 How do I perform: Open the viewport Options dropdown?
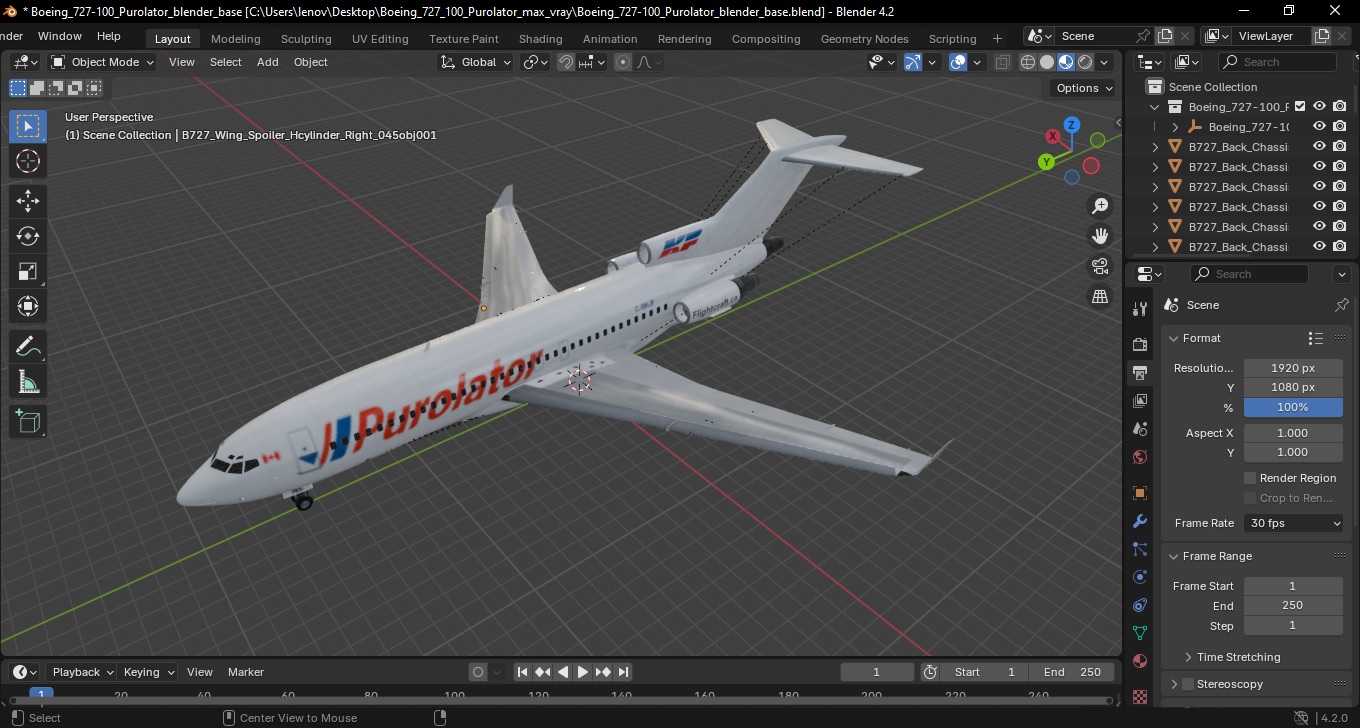[x=1085, y=88]
